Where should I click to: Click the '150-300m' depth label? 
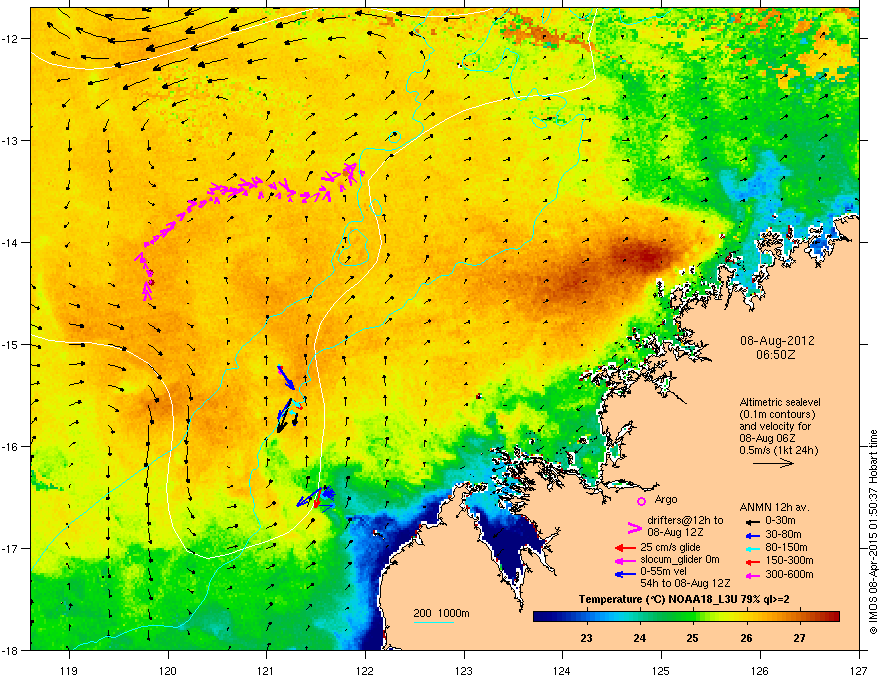tap(789, 560)
